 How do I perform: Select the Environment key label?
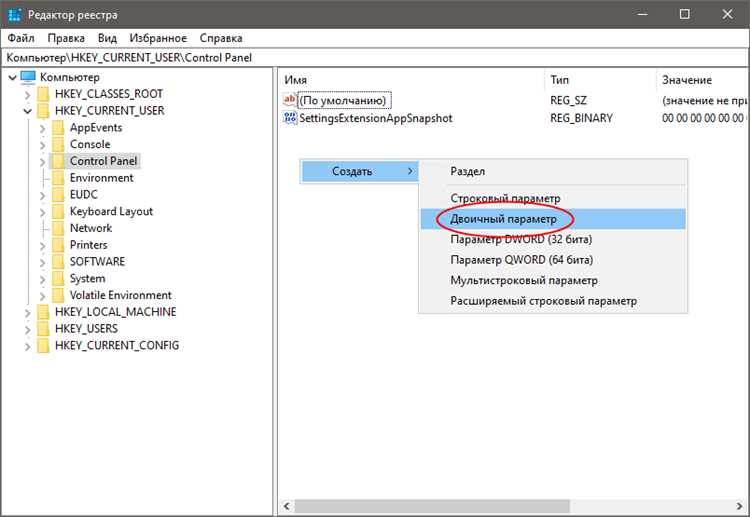[102, 178]
